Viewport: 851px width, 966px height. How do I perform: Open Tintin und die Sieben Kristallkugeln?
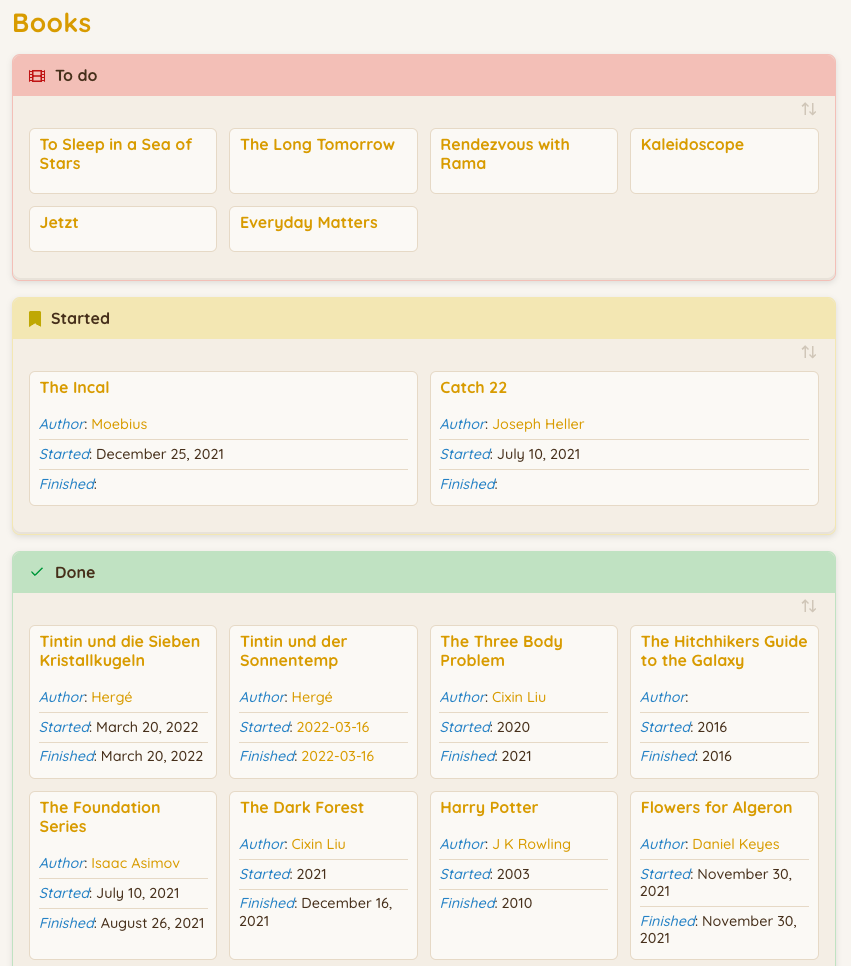[x=120, y=651]
